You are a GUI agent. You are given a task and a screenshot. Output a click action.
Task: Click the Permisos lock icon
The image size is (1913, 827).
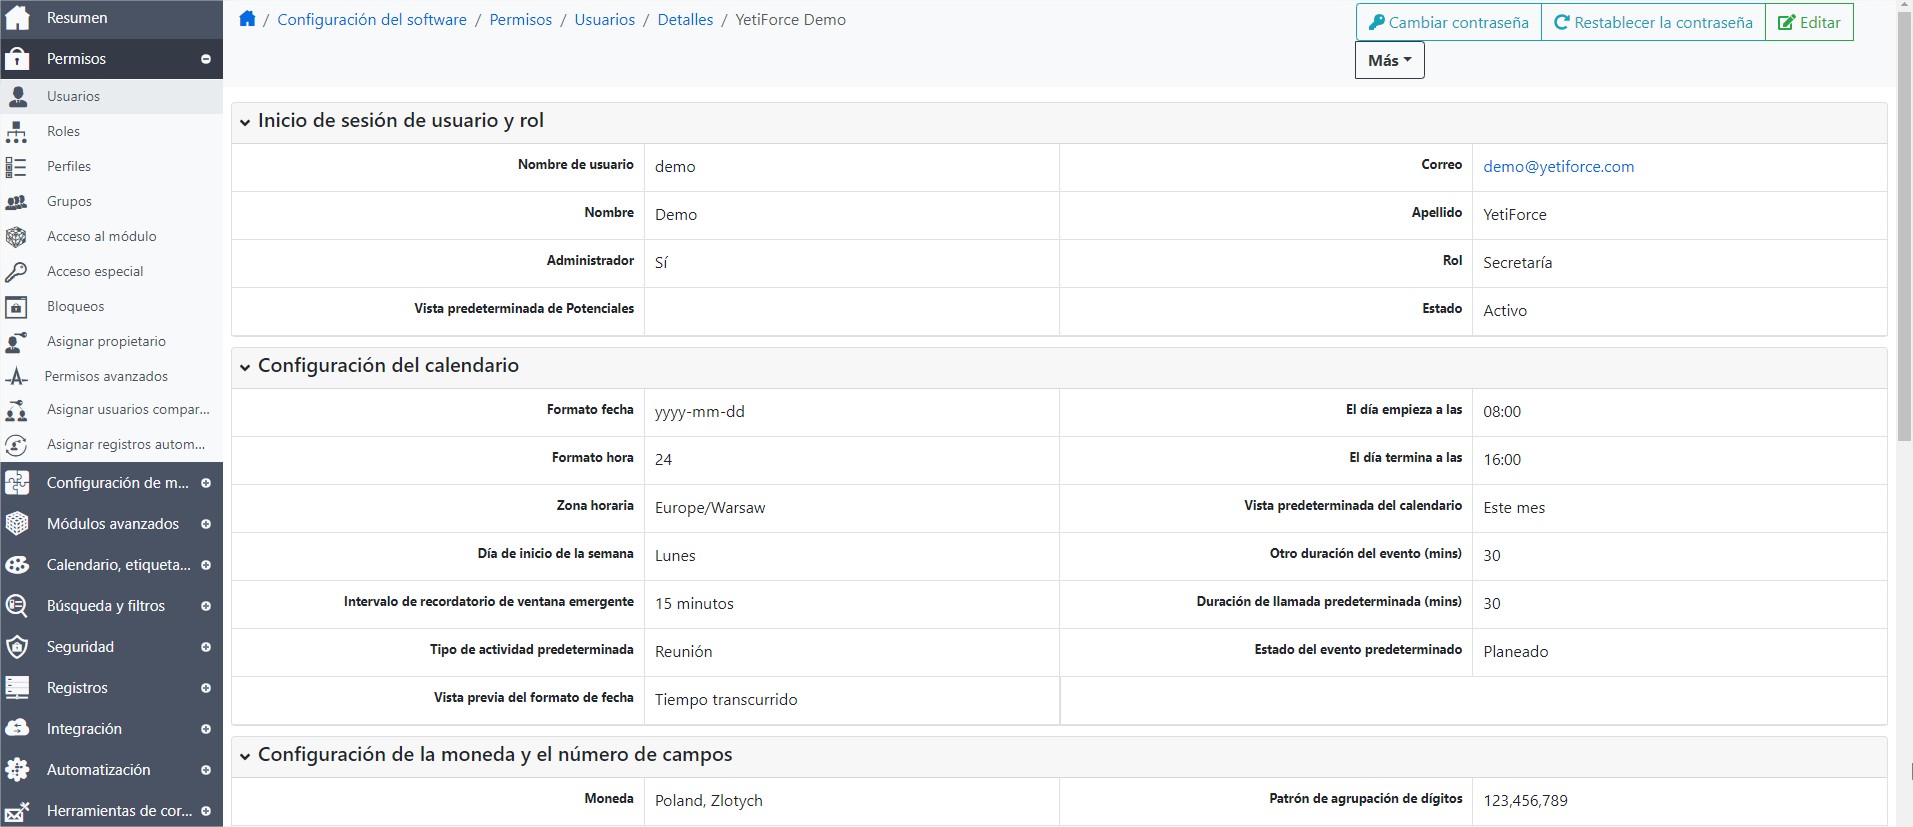point(17,58)
